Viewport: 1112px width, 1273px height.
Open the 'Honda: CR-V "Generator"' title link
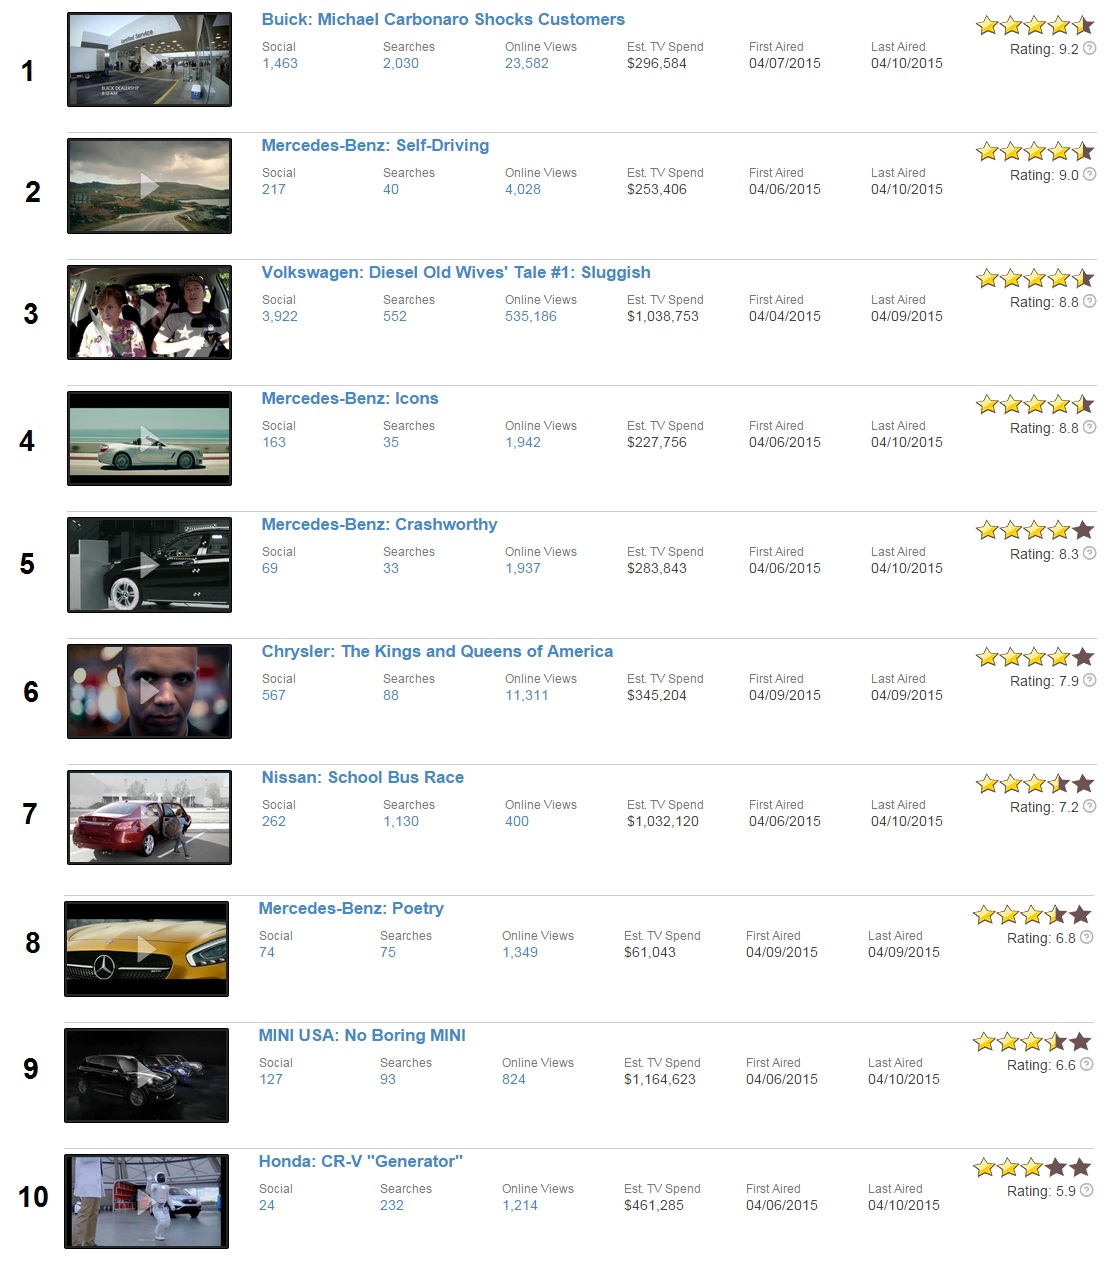[361, 1161]
